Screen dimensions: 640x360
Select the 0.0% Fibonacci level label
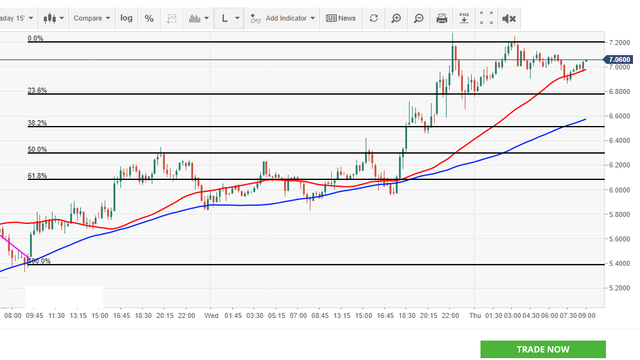pos(36,38)
